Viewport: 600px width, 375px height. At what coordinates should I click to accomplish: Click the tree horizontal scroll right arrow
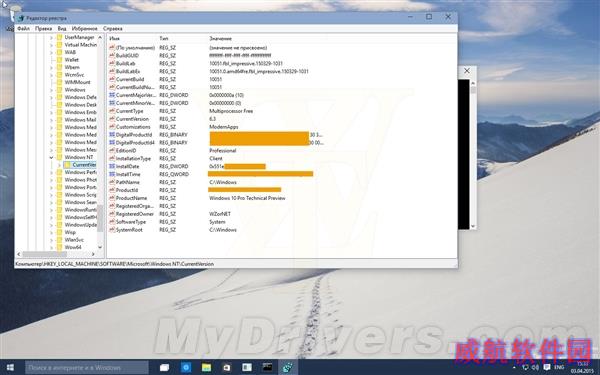tap(93, 254)
